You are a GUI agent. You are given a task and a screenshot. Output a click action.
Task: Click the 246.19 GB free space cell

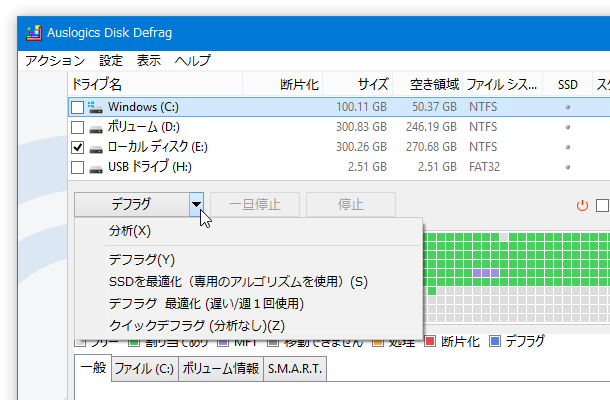pyautogui.click(x=431, y=127)
